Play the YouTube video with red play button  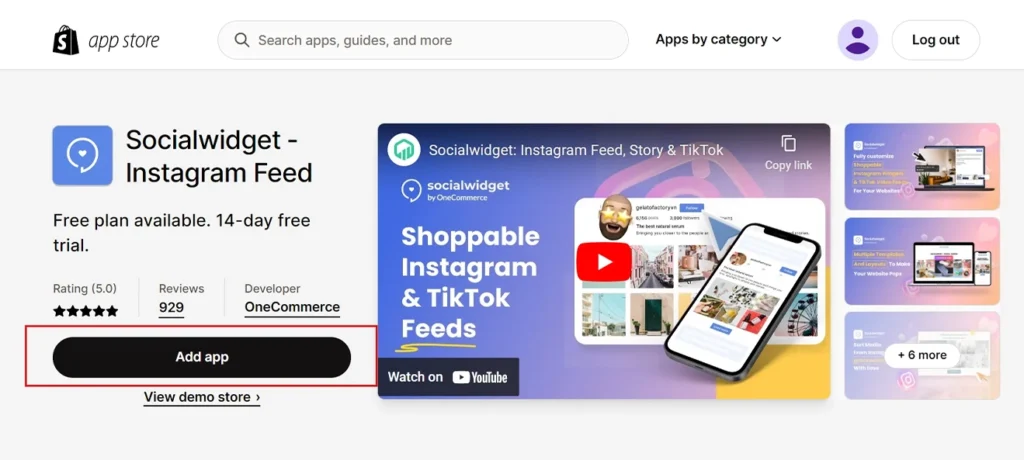[603, 262]
